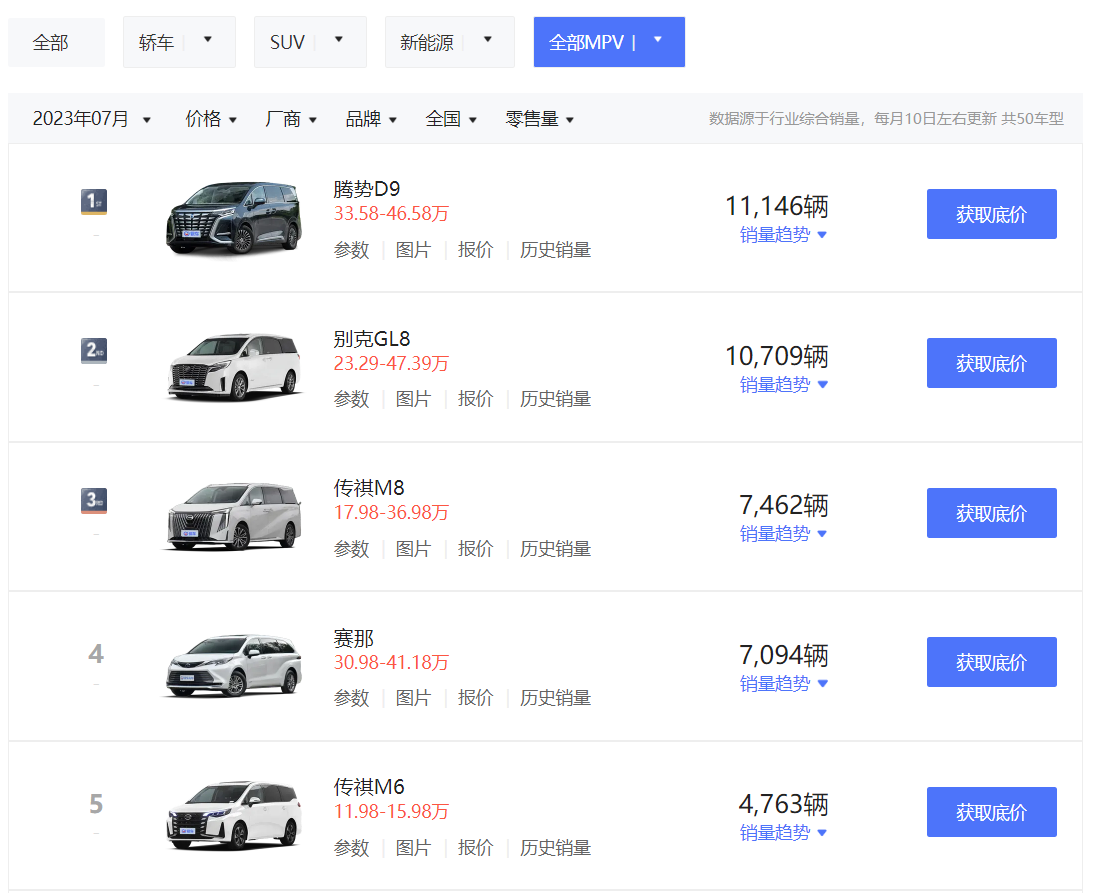The image size is (1099, 893).
Task: Open the 厂商 filter dropdown
Action: click(290, 118)
